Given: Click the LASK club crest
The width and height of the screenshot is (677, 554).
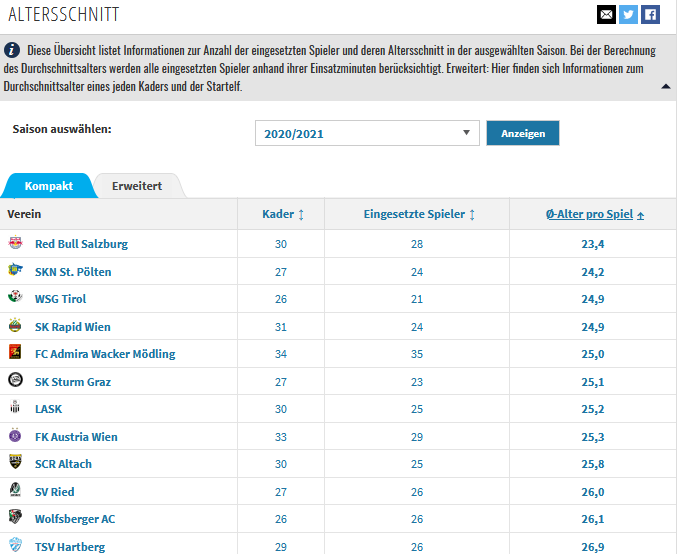Looking at the screenshot, I should 15,408.
